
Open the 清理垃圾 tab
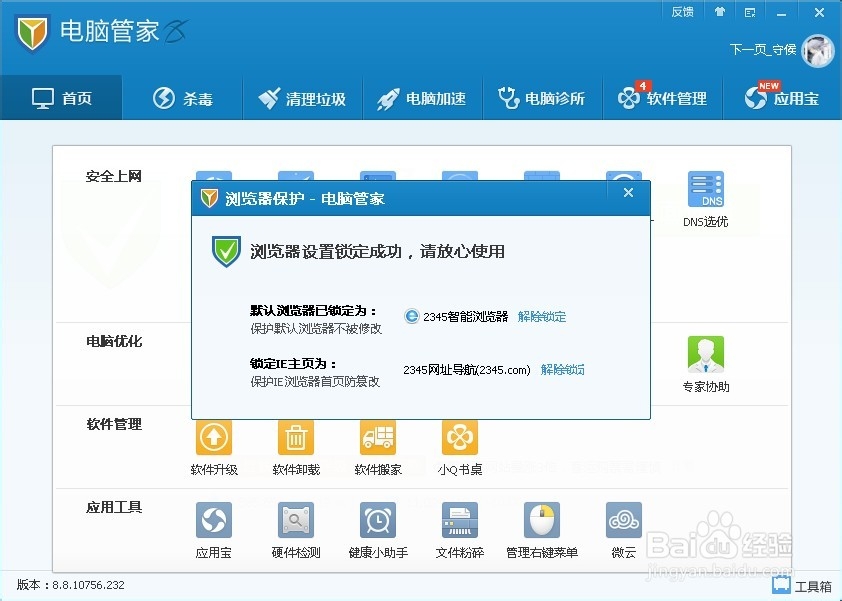(x=303, y=98)
